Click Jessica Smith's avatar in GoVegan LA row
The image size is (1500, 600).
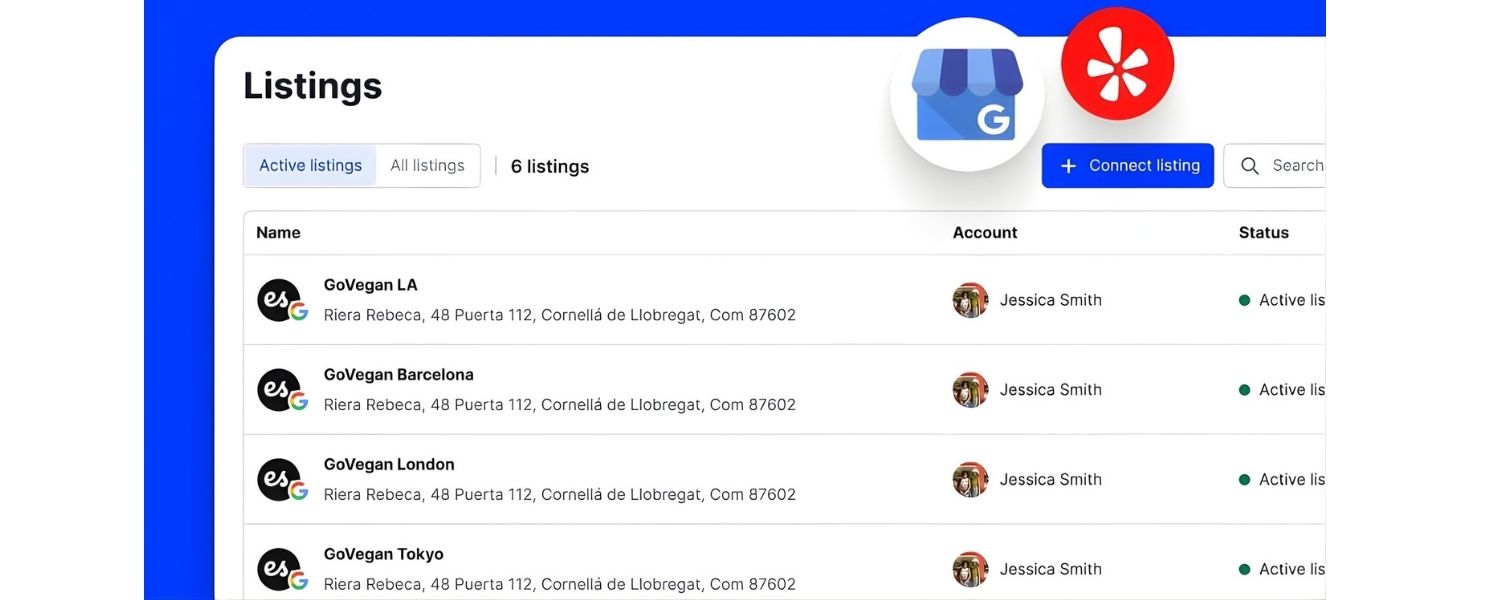point(970,300)
